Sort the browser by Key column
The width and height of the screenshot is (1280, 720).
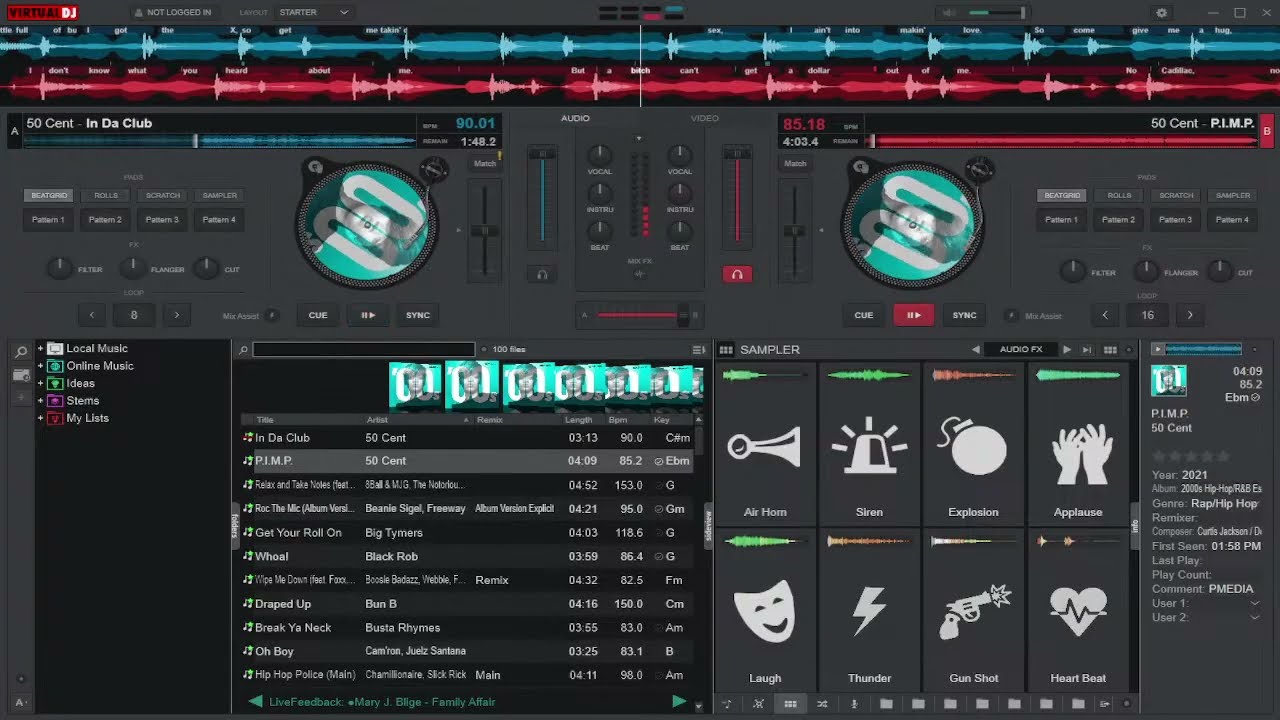pos(661,420)
